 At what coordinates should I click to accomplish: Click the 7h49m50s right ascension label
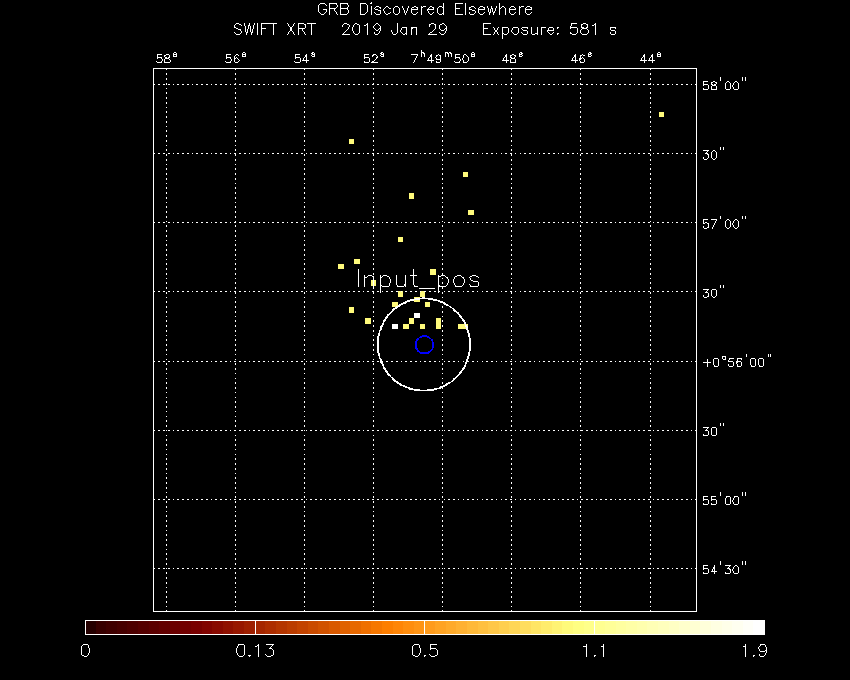[443, 58]
